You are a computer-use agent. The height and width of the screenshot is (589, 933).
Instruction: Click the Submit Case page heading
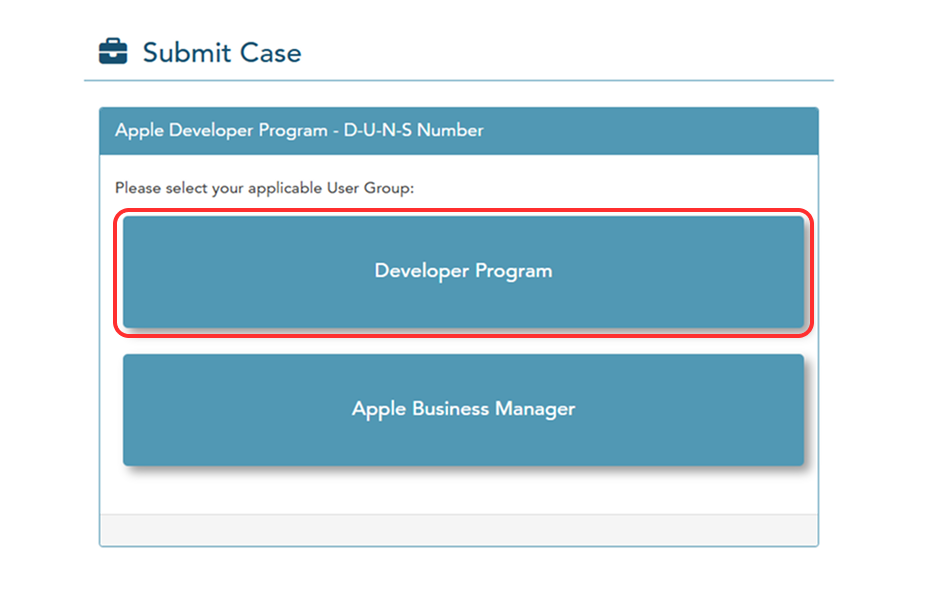[222, 53]
